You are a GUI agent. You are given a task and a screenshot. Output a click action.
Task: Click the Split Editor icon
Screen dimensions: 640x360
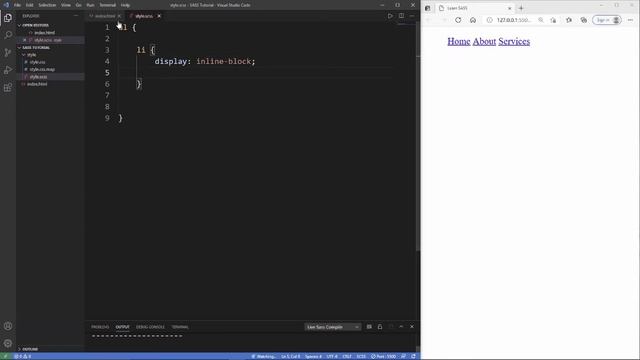402,16
